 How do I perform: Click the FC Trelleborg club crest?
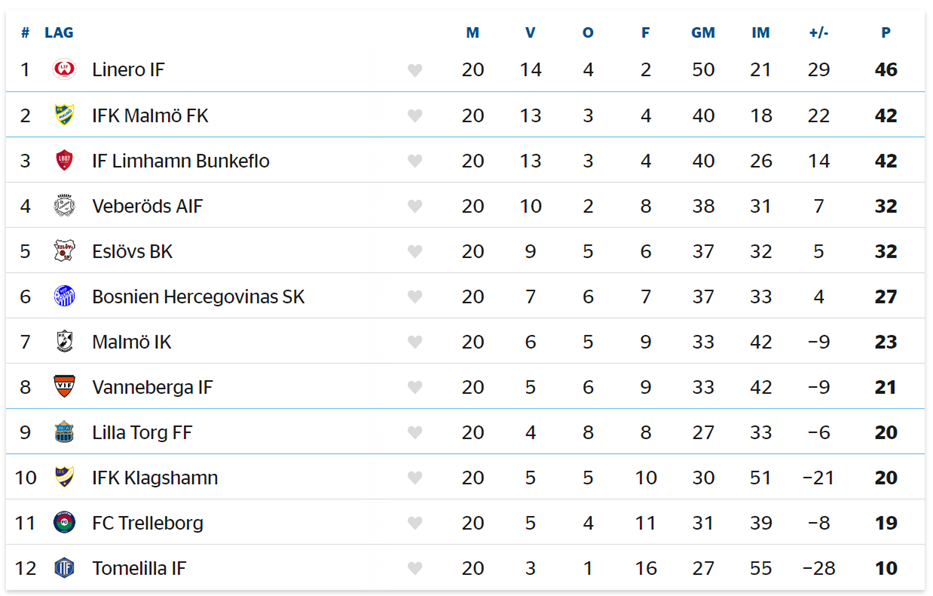64,523
